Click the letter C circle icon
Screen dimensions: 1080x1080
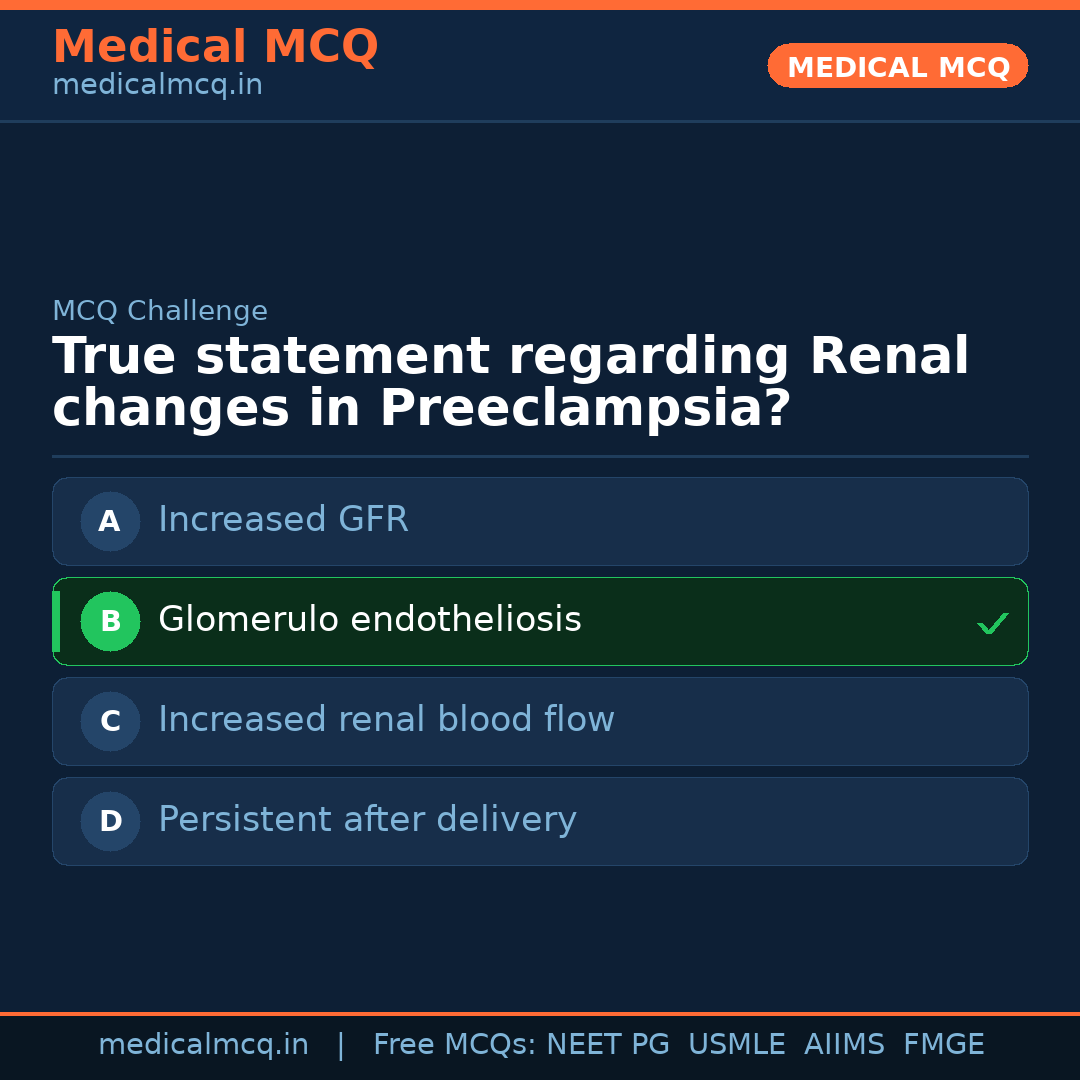pyautogui.click(x=110, y=721)
